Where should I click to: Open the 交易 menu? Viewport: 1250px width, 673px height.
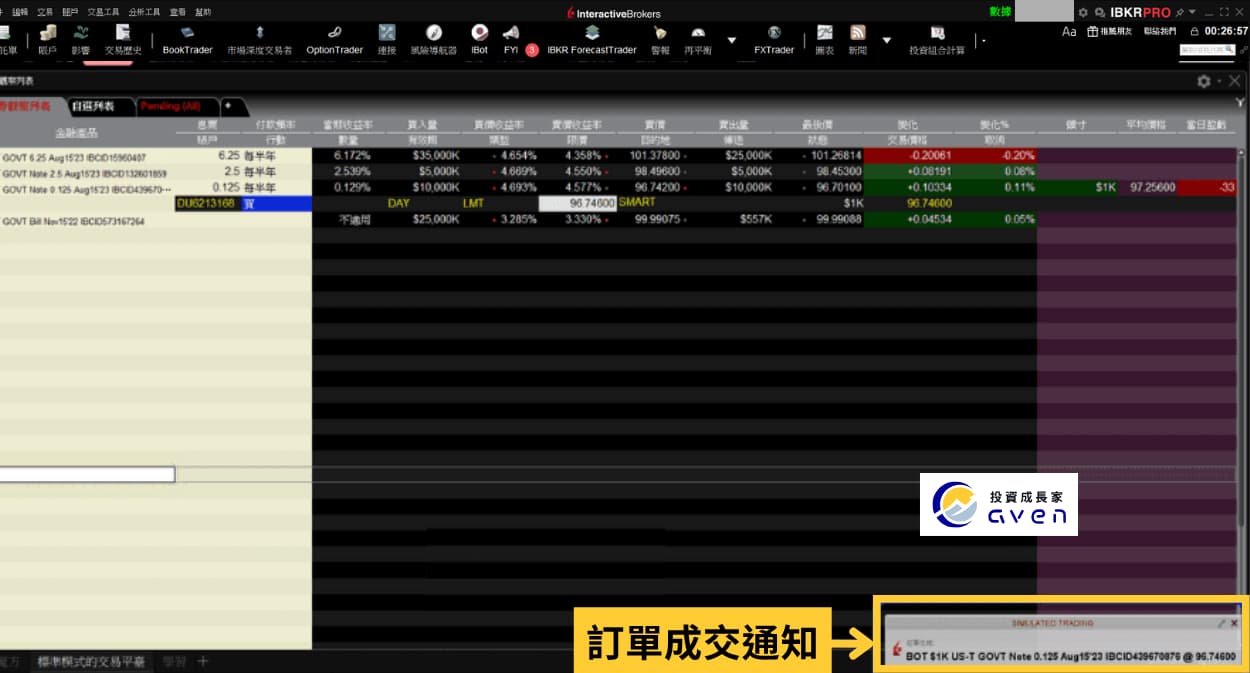45,12
